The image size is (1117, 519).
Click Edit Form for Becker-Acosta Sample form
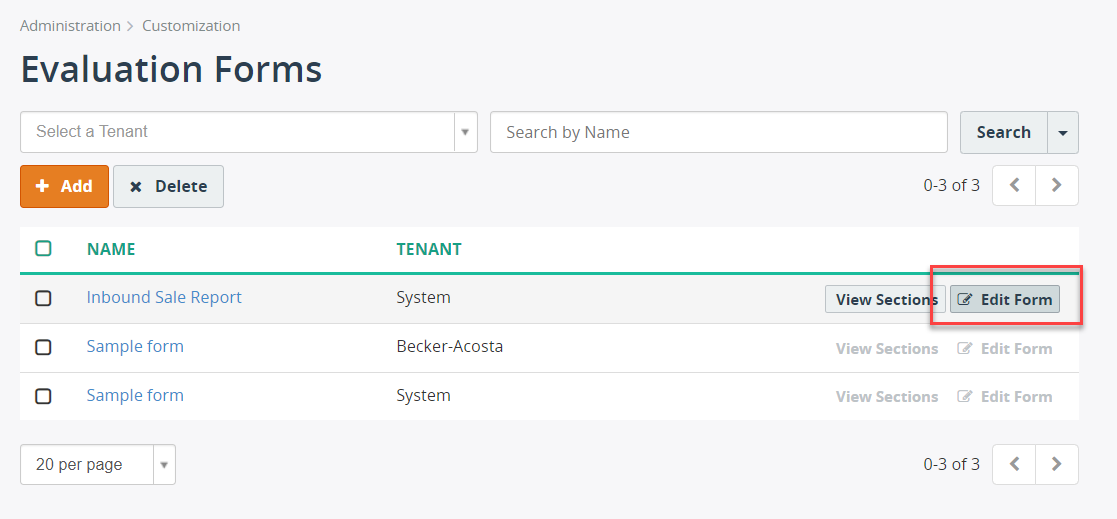[1005, 348]
